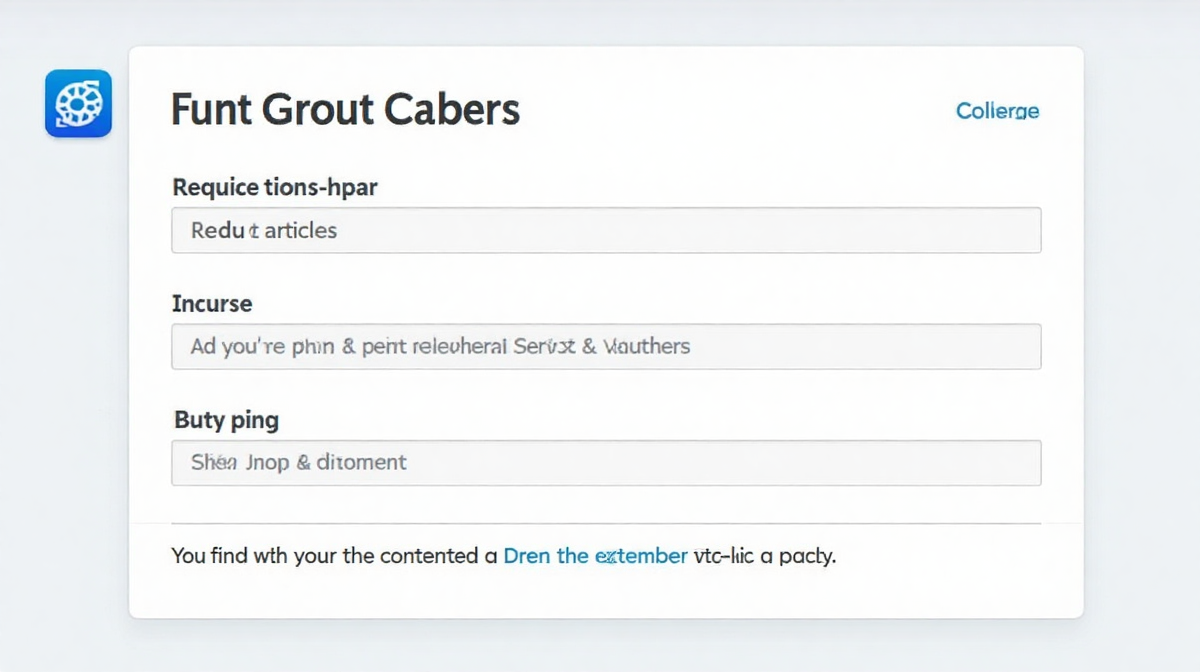Image resolution: width=1200 pixels, height=672 pixels.
Task: Click the word Funt in the heading
Action: coord(210,109)
